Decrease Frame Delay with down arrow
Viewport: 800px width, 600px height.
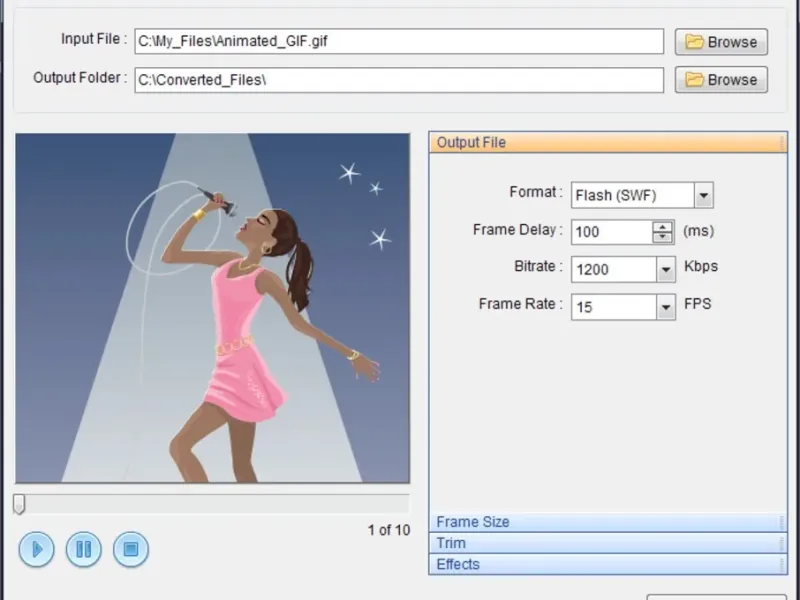point(662,237)
